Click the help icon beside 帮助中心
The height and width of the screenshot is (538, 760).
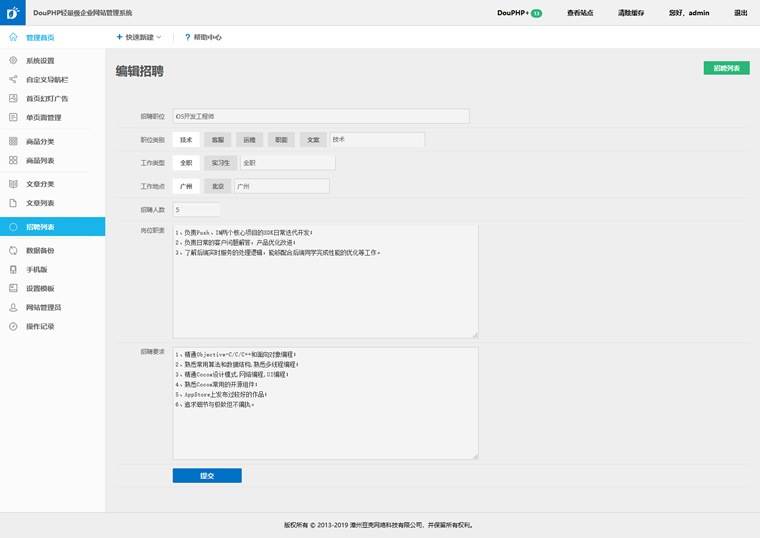(187, 37)
